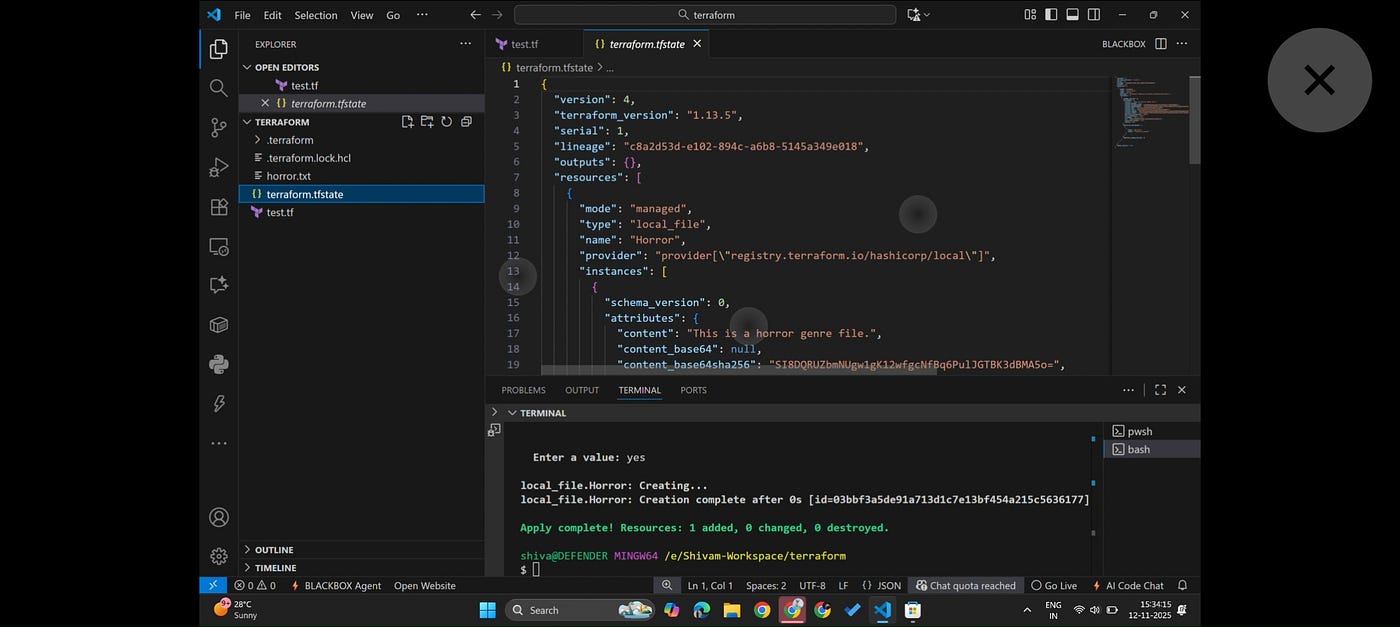Viewport: 1400px width, 627px height.
Task: Open the Edit menu
Action: click(272, 15)
